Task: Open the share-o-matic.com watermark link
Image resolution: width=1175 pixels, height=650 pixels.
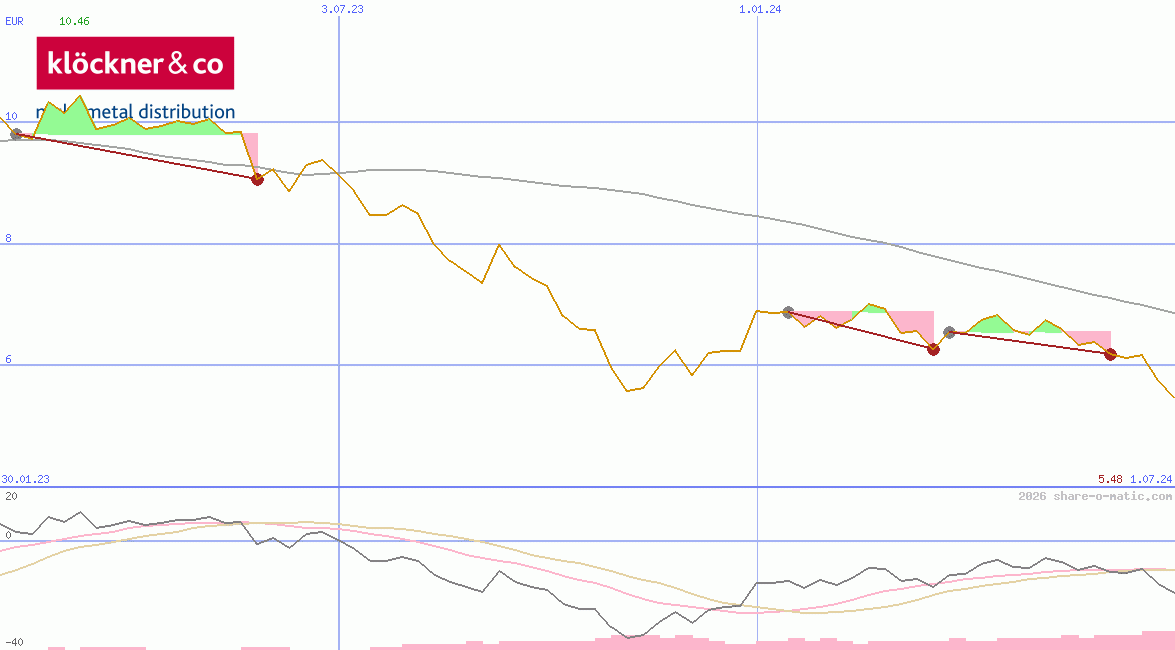Action: 1095,496
